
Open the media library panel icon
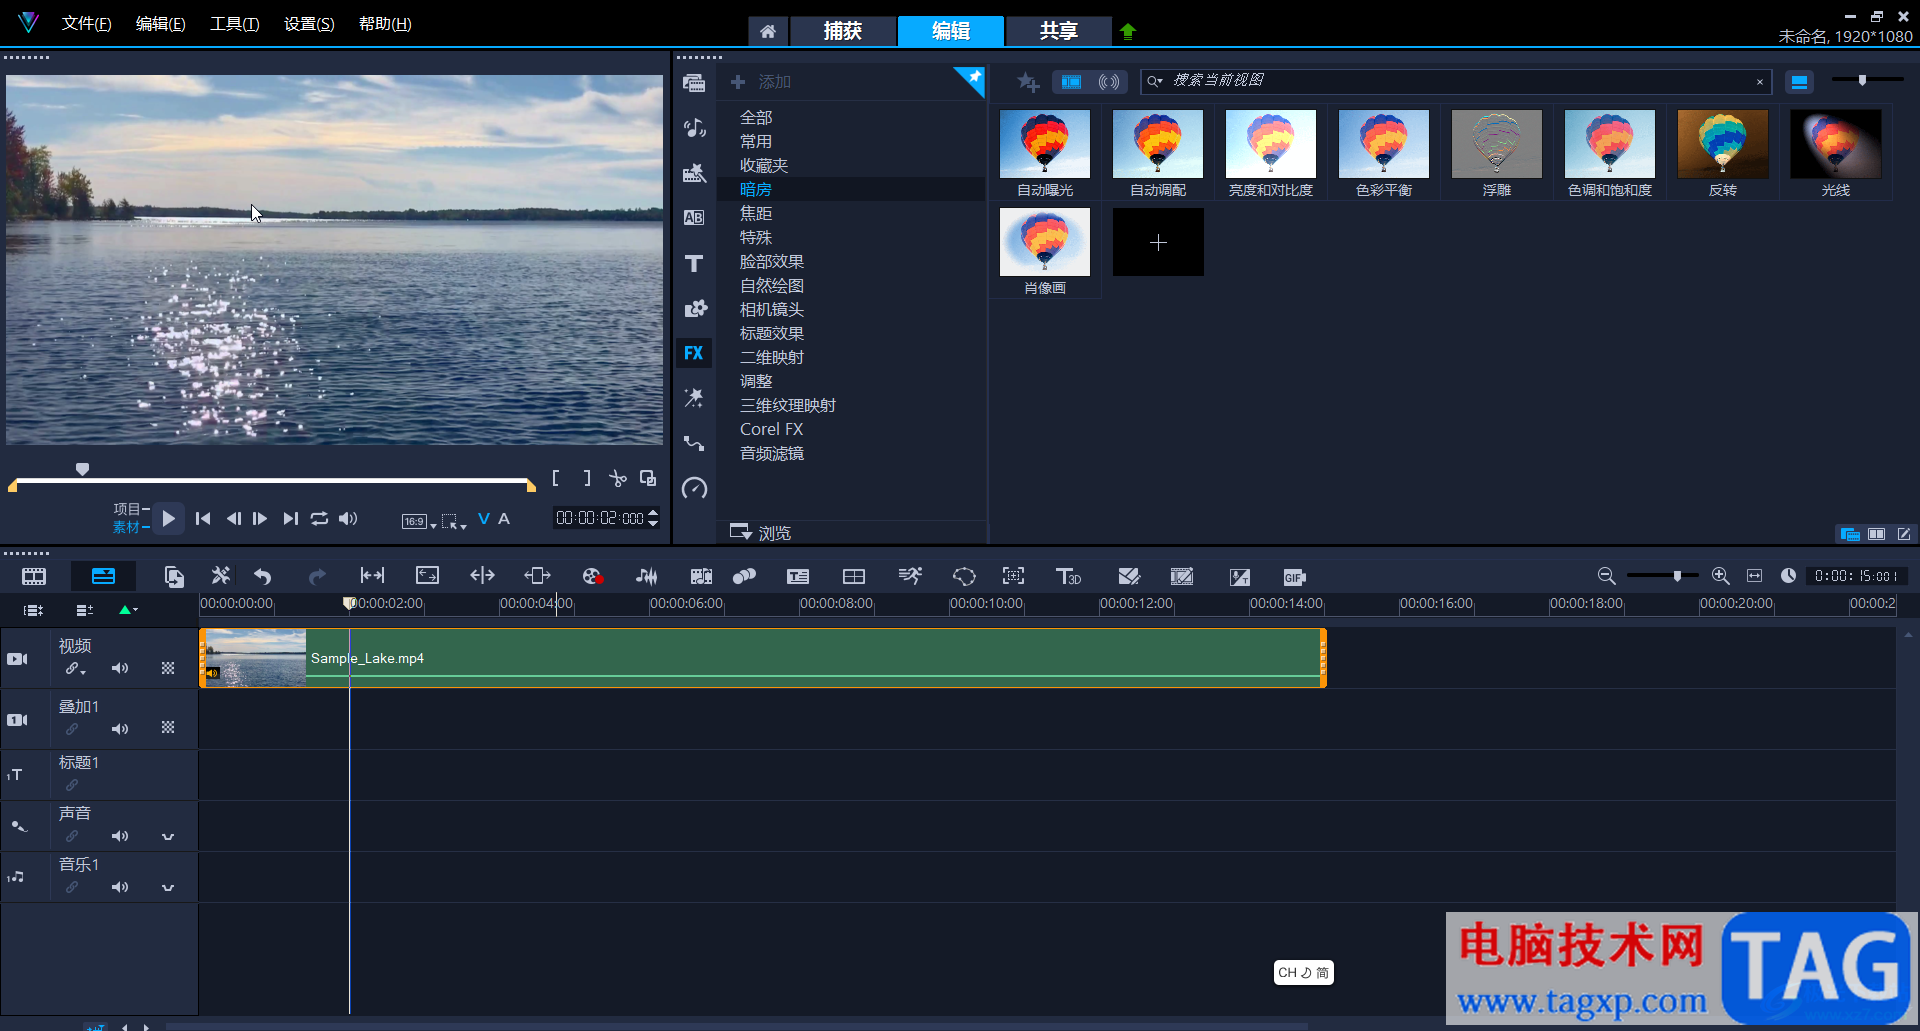(x=694, y=83)
